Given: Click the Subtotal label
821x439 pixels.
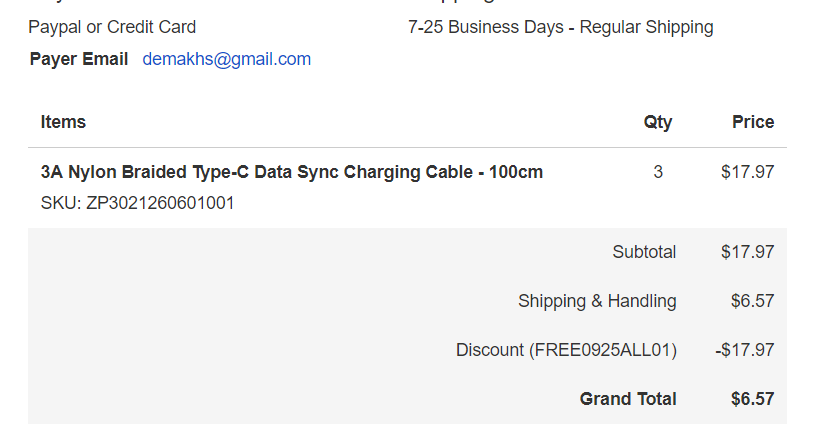Looking at the screenshot, I should click(x=644, y=252).
